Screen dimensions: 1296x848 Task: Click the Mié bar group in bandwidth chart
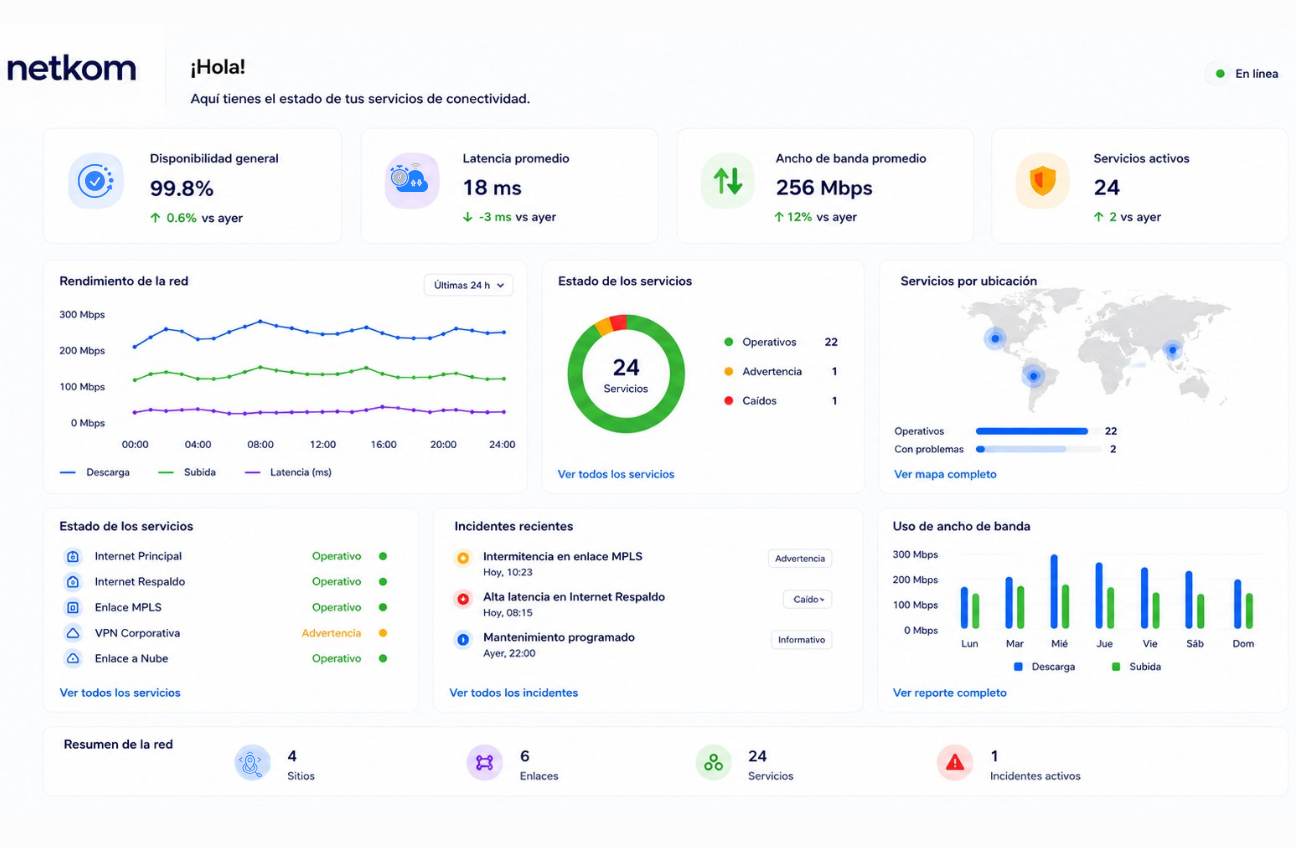[x=1059, y=592]
